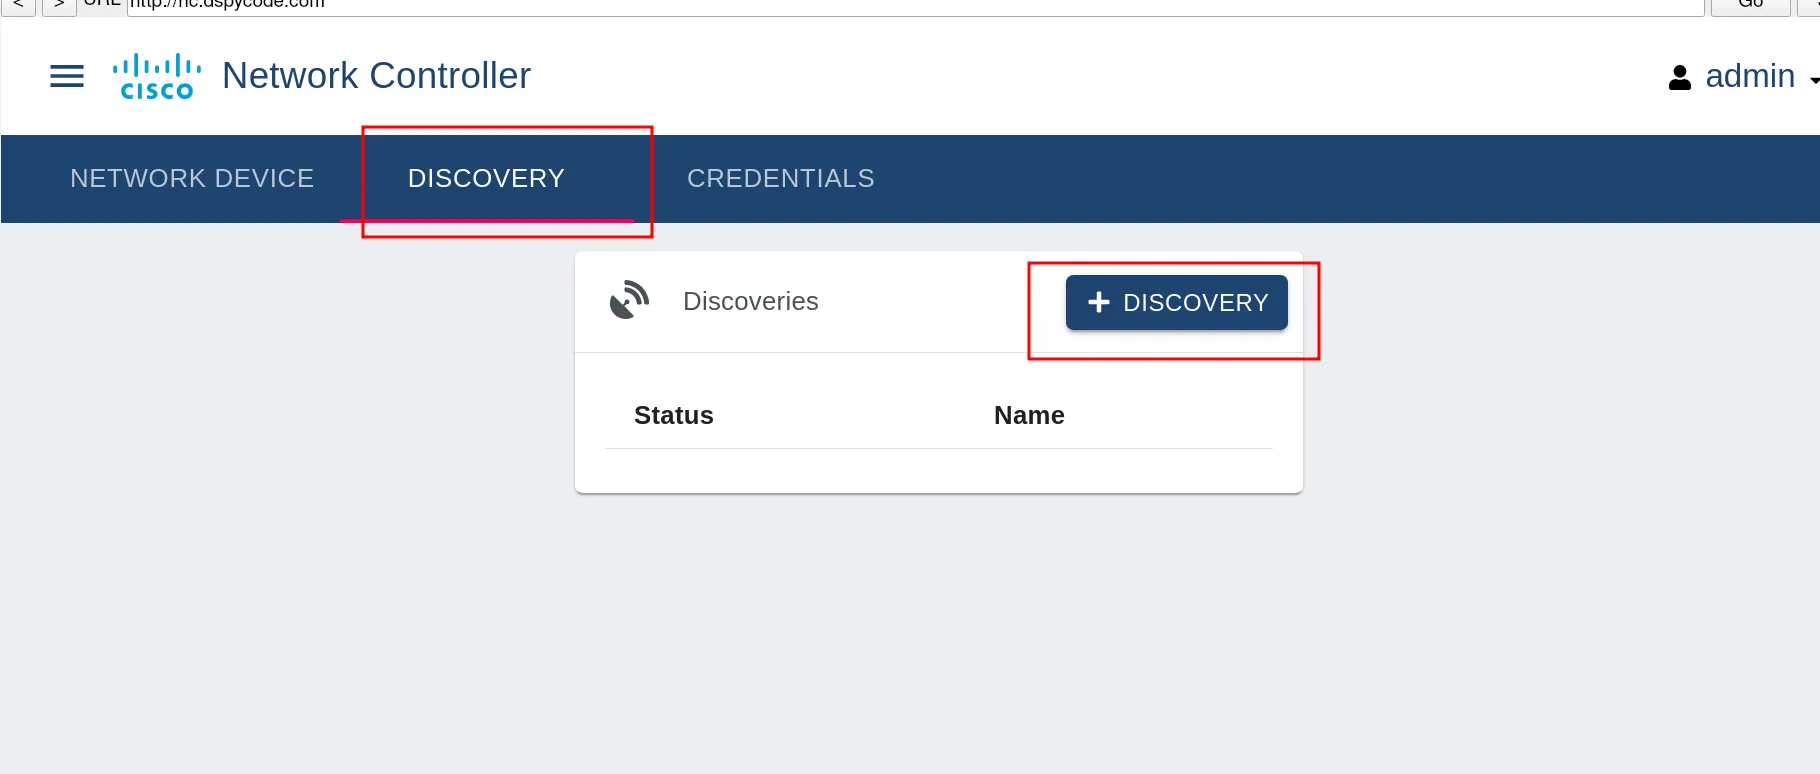Click the Discoveries satellite dish icon

[x=630, y=301]
